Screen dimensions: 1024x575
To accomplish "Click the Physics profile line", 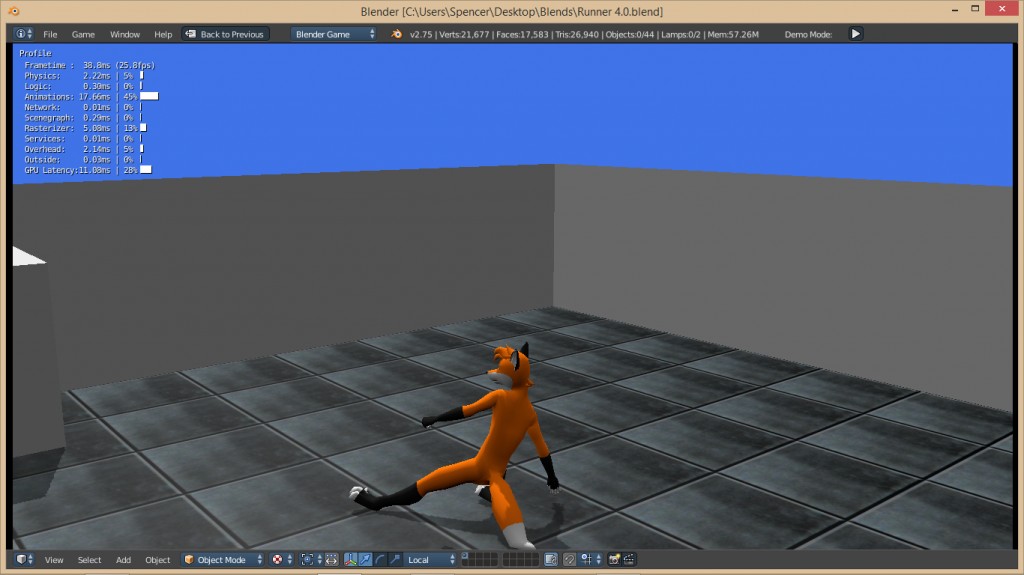I will click(x=84, y=76).
